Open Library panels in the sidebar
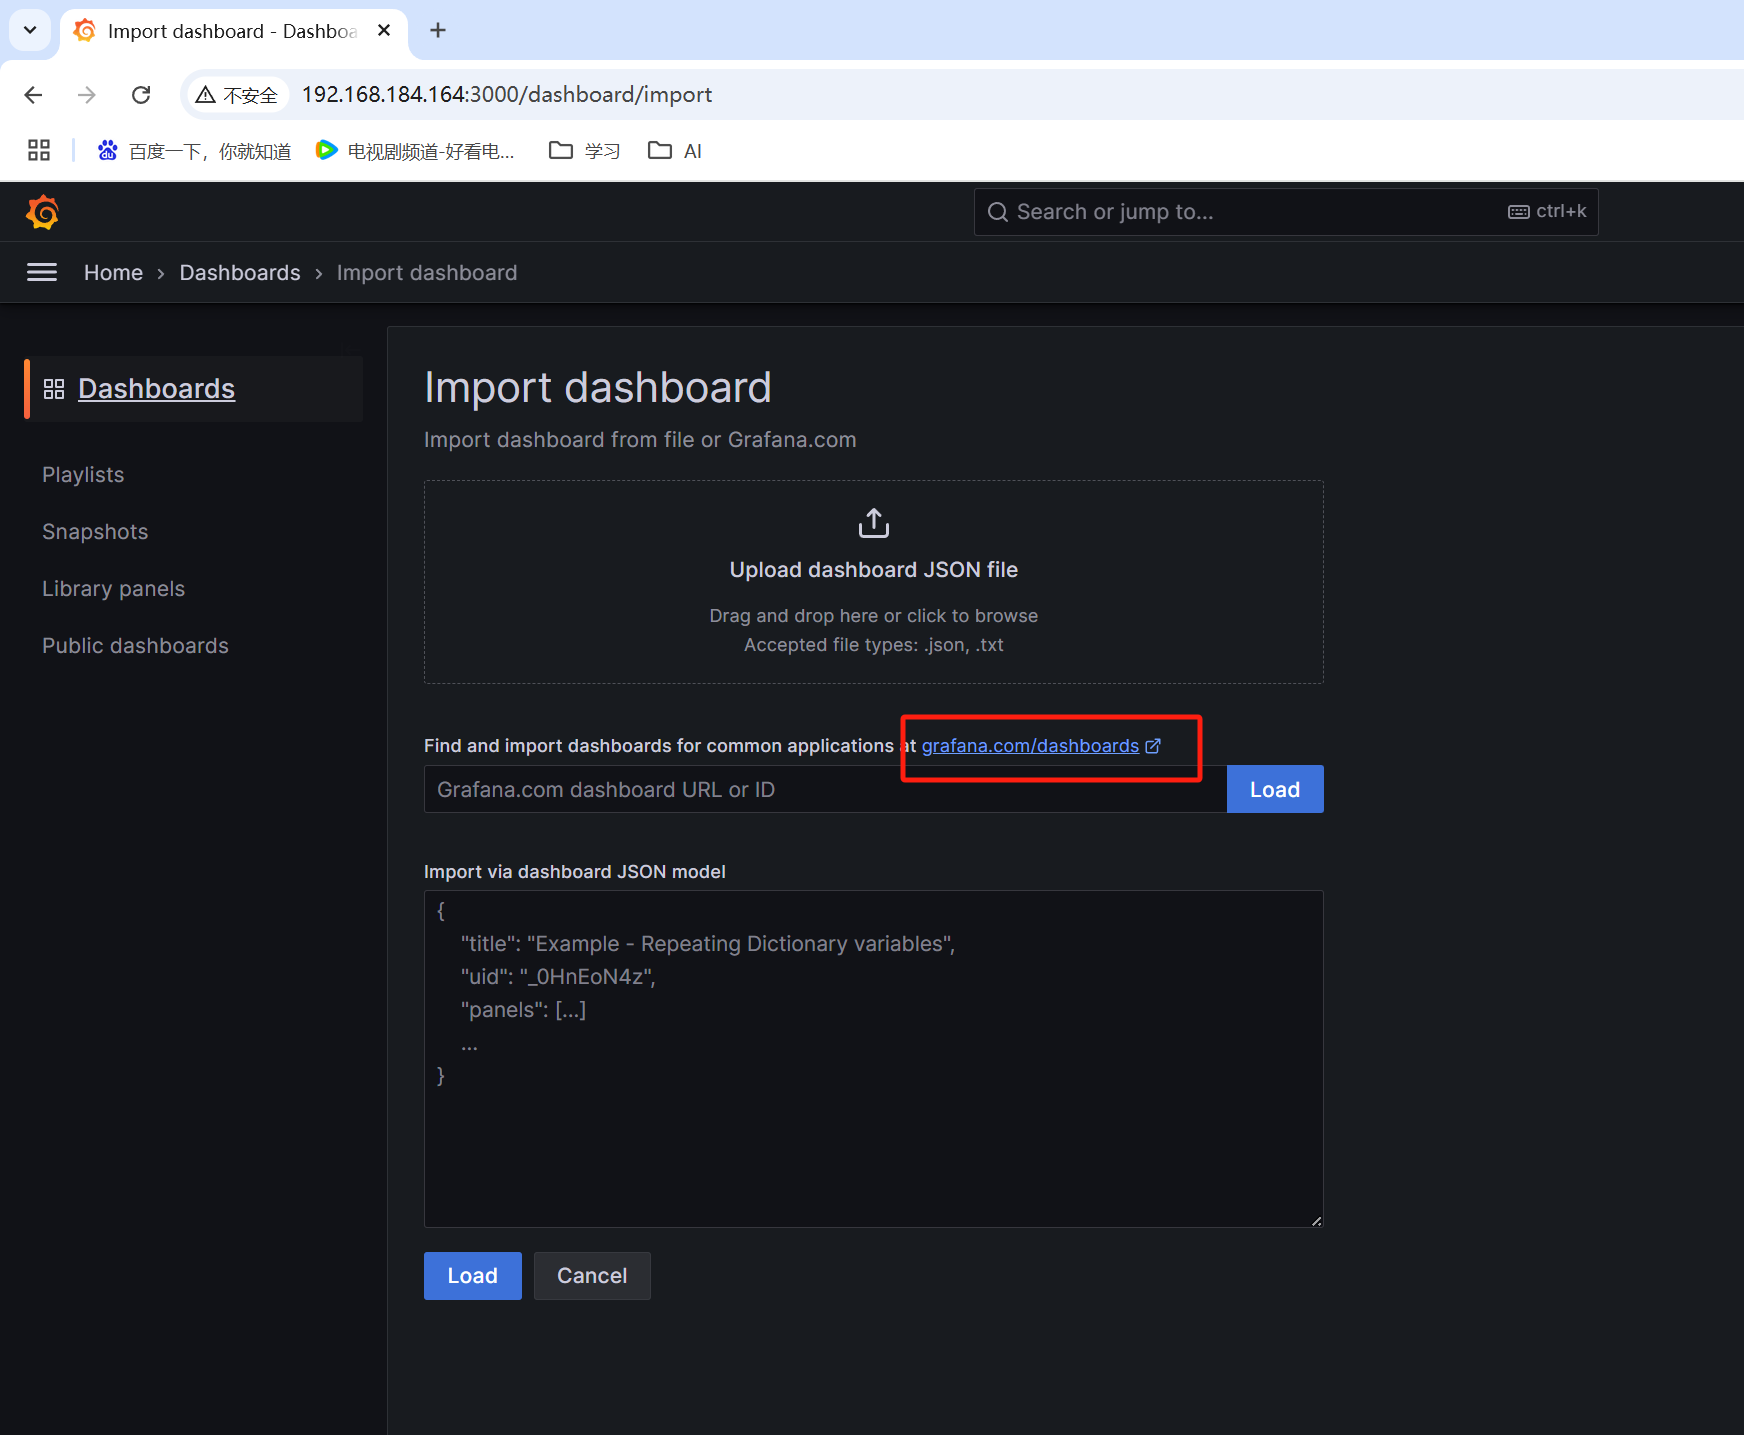The height and width of the screenshot is (1435, 1744). pyautogui.click(x=113, y=589)
